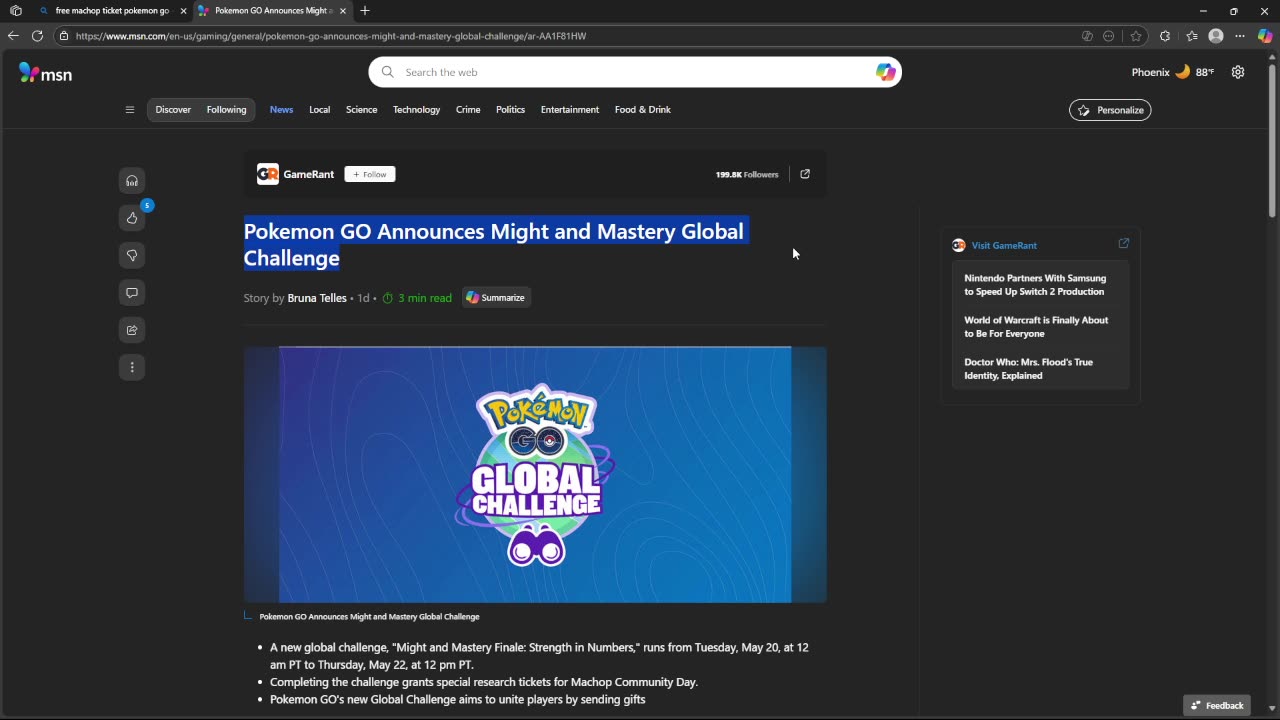The width and height of the screenshot is (1280, 720).
Task: Open the Favorites list icon
Action: [x=1192, y=36]
